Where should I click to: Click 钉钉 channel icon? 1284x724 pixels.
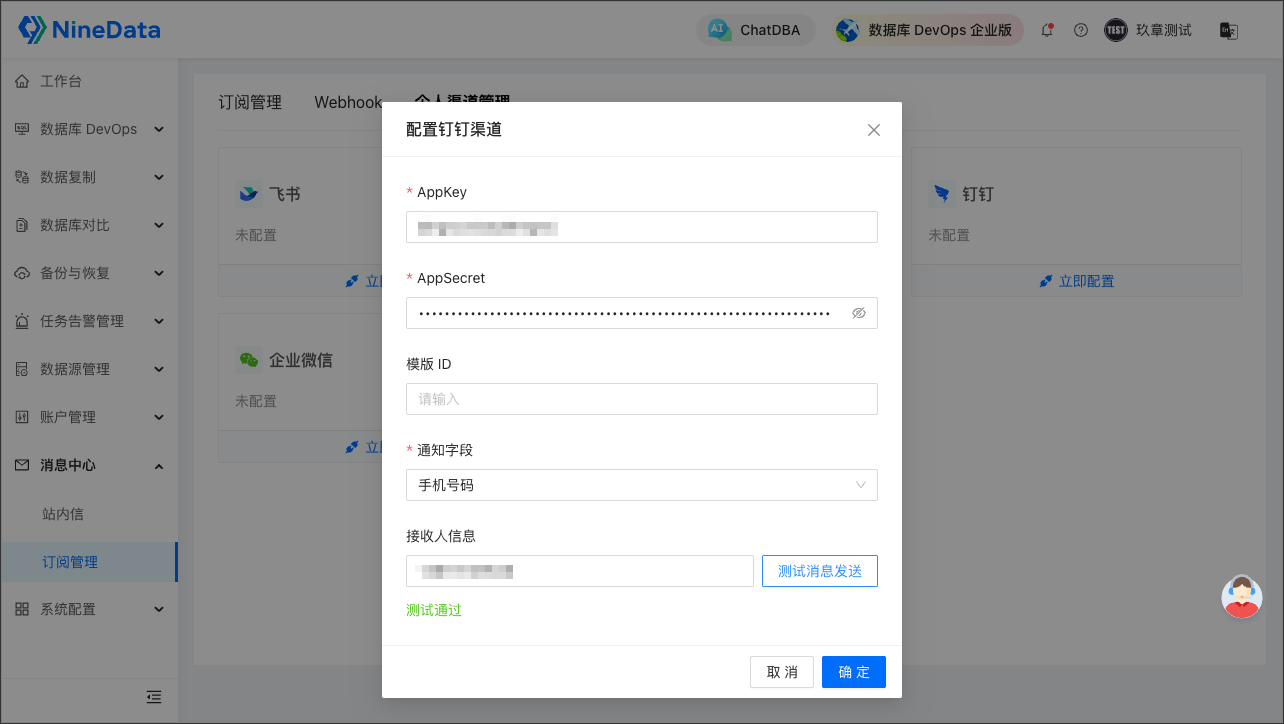pos(941,194)
